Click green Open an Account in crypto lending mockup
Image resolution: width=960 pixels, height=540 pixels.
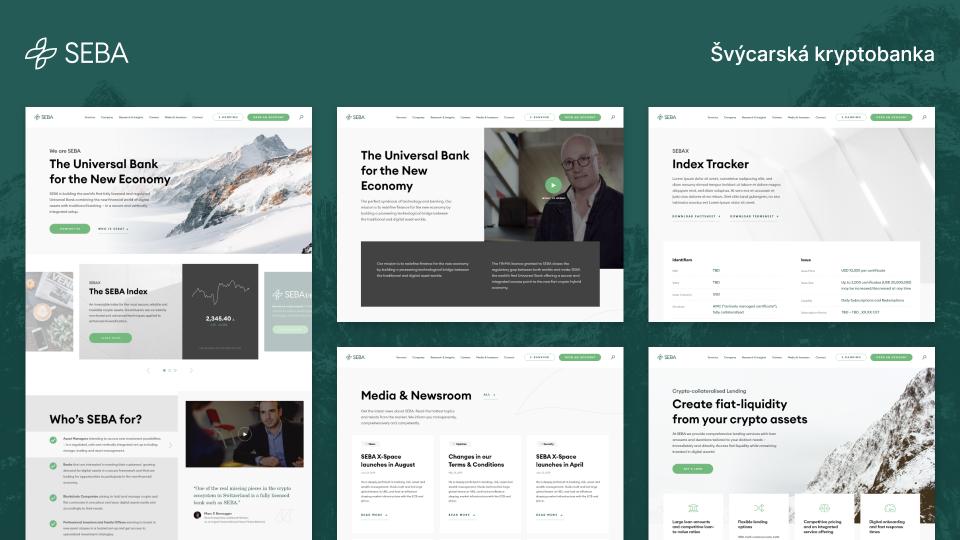coord(891,357)
